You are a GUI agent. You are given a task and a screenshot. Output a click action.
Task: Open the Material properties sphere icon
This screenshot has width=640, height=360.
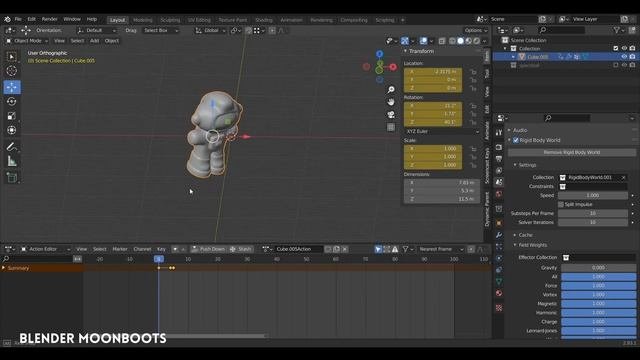tap(499, 293)
